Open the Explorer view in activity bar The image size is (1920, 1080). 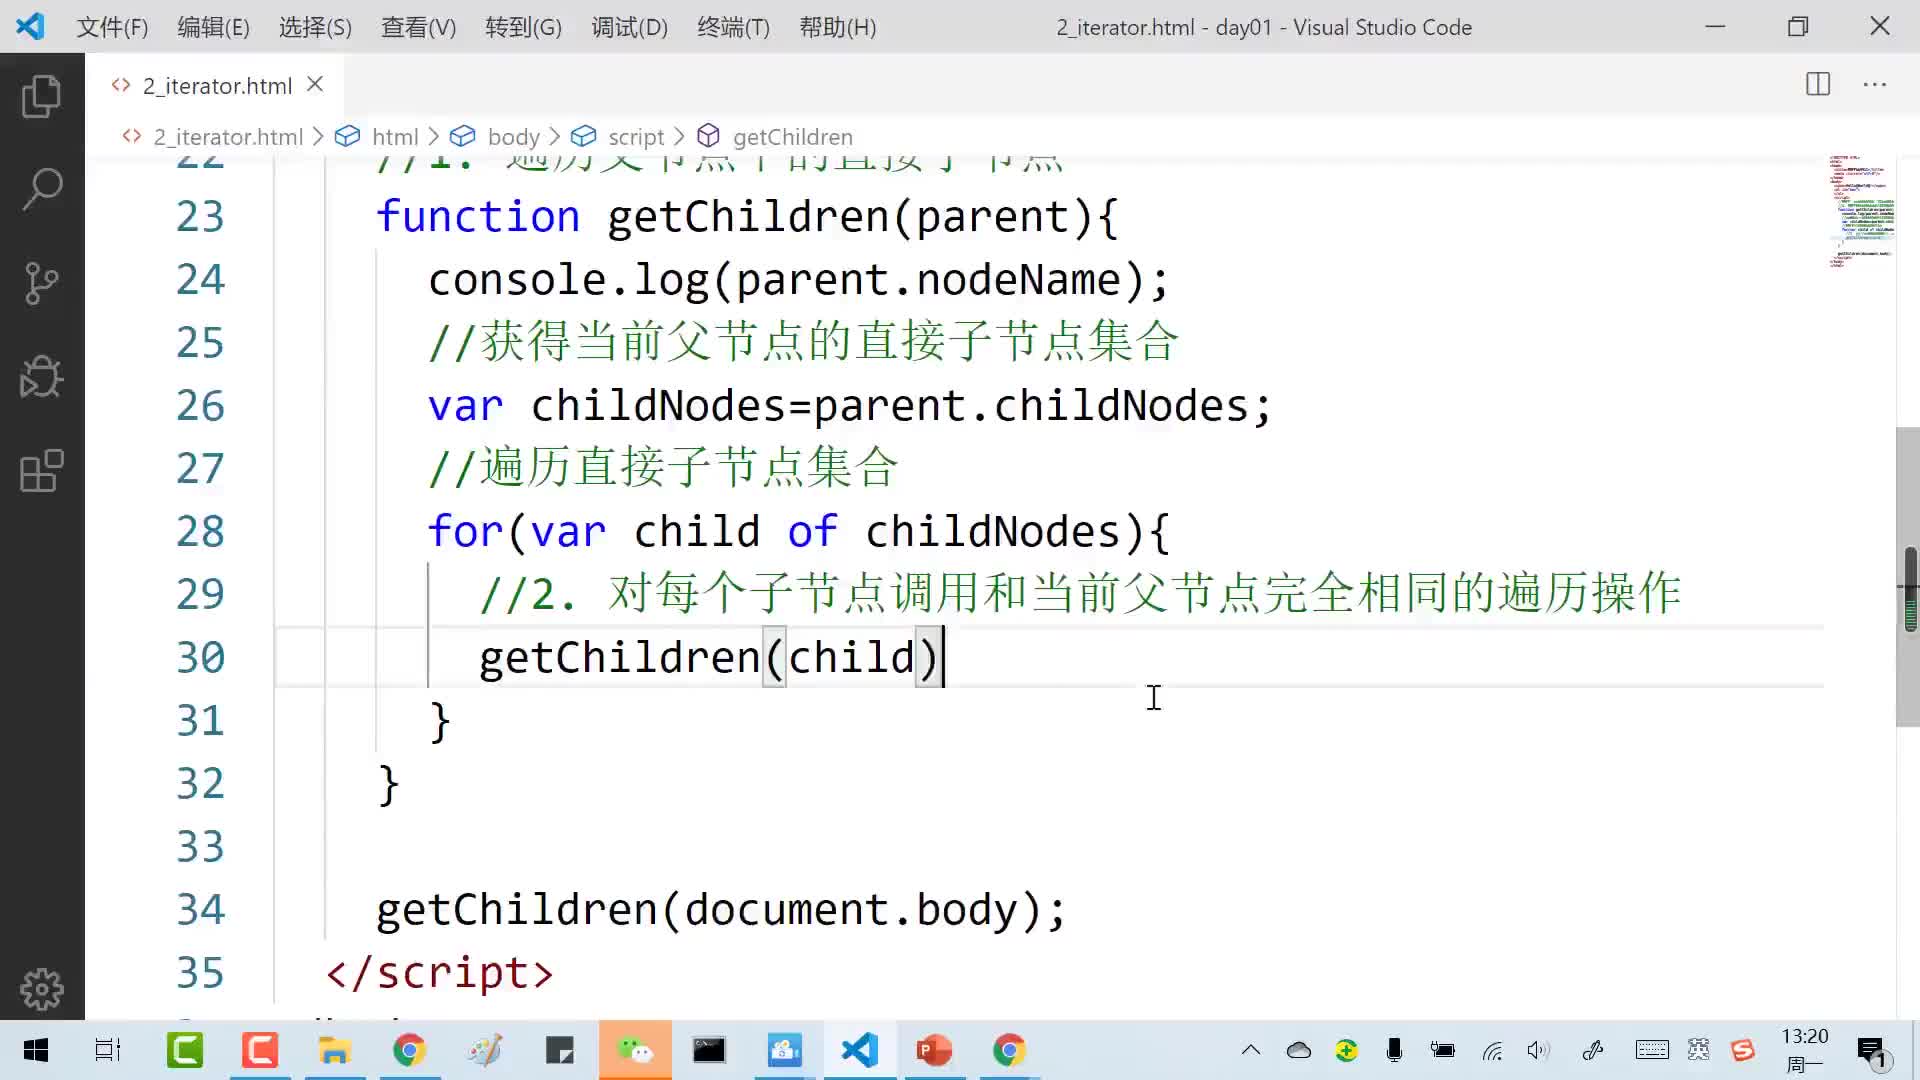(41, 96)
